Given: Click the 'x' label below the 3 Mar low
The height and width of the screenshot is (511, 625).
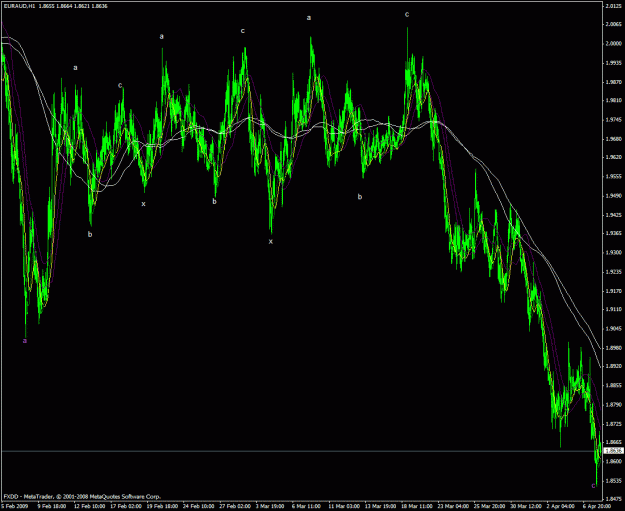Looking at the screenshot, I should coord(271,241).
